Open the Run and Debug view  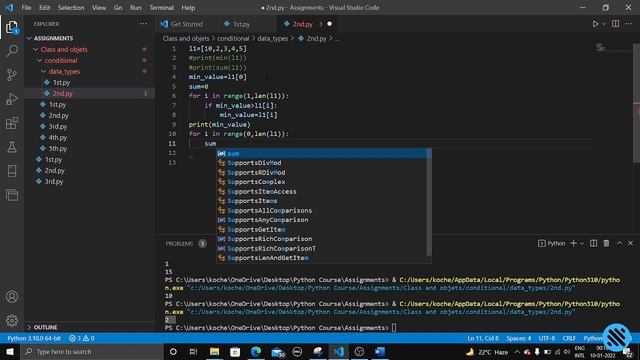coord(12,99)
